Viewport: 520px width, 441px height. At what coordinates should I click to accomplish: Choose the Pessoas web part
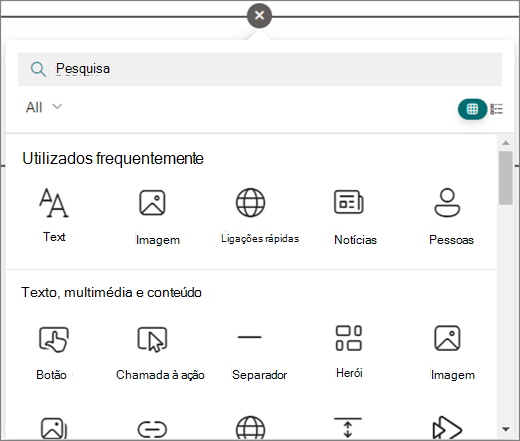tap(451, 217)
